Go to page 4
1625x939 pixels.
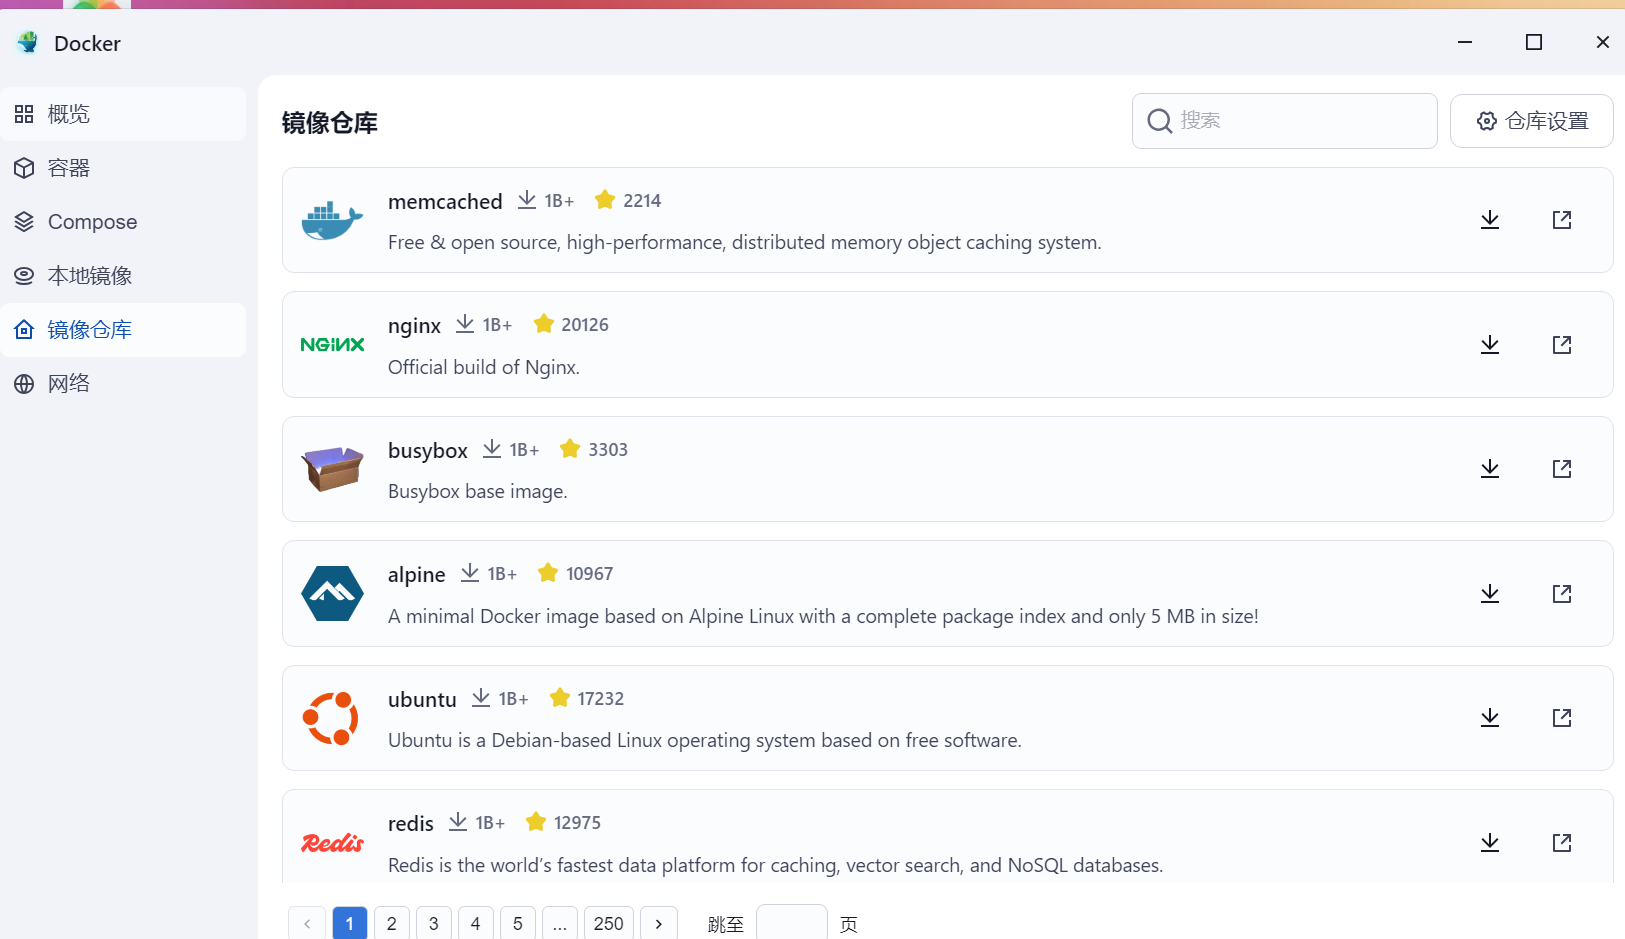(x=475, y=923)
